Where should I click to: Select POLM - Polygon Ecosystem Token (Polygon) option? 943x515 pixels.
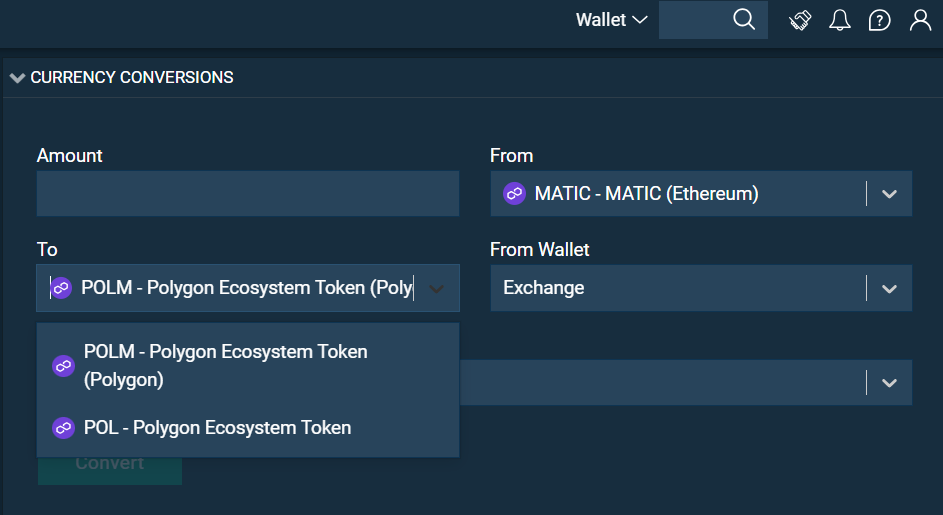click(248, 366)
